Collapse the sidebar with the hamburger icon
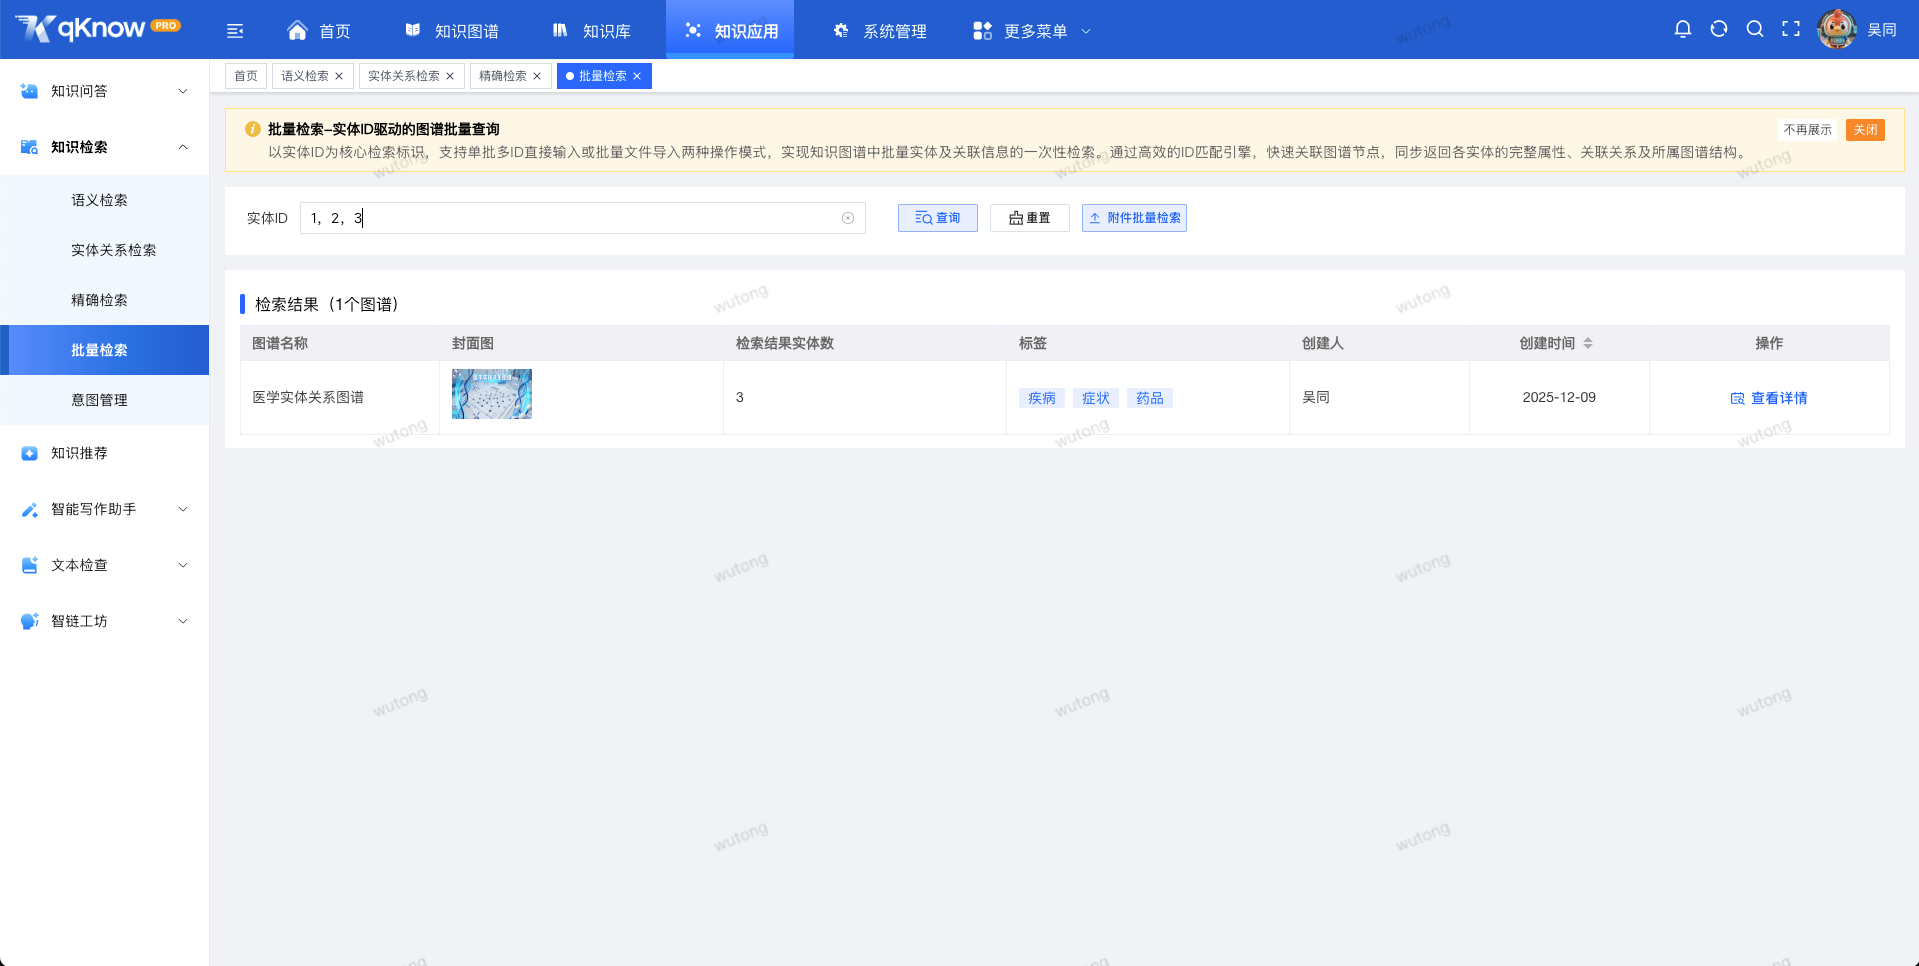 click(235, 30)
